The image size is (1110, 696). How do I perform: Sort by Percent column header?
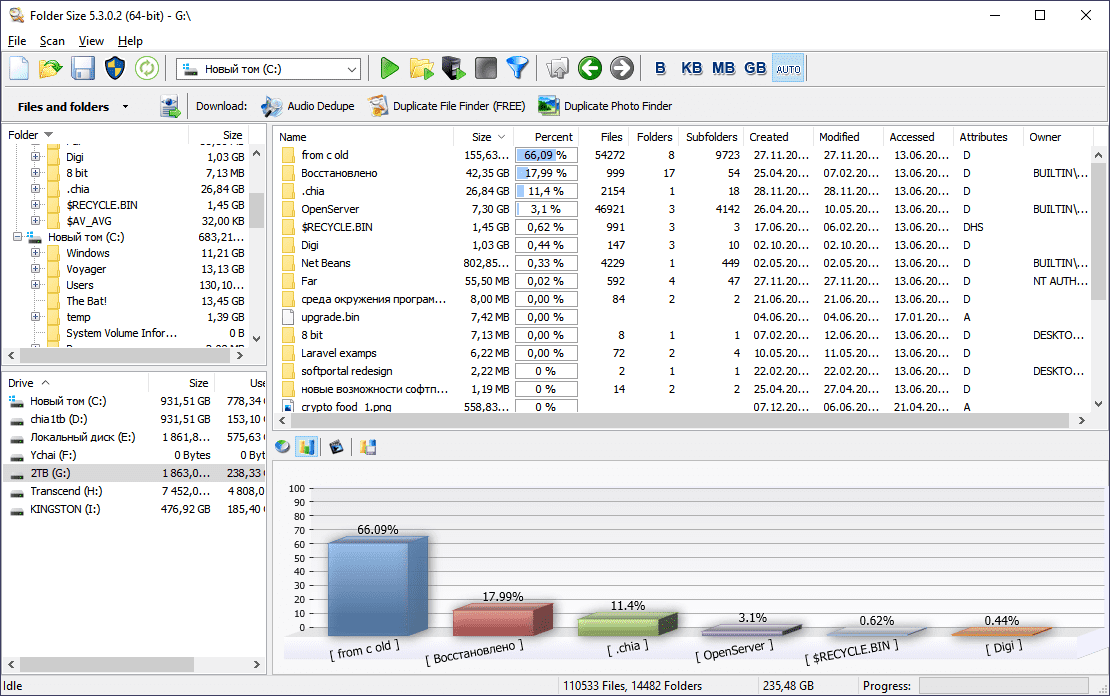(x=546, y=137)
